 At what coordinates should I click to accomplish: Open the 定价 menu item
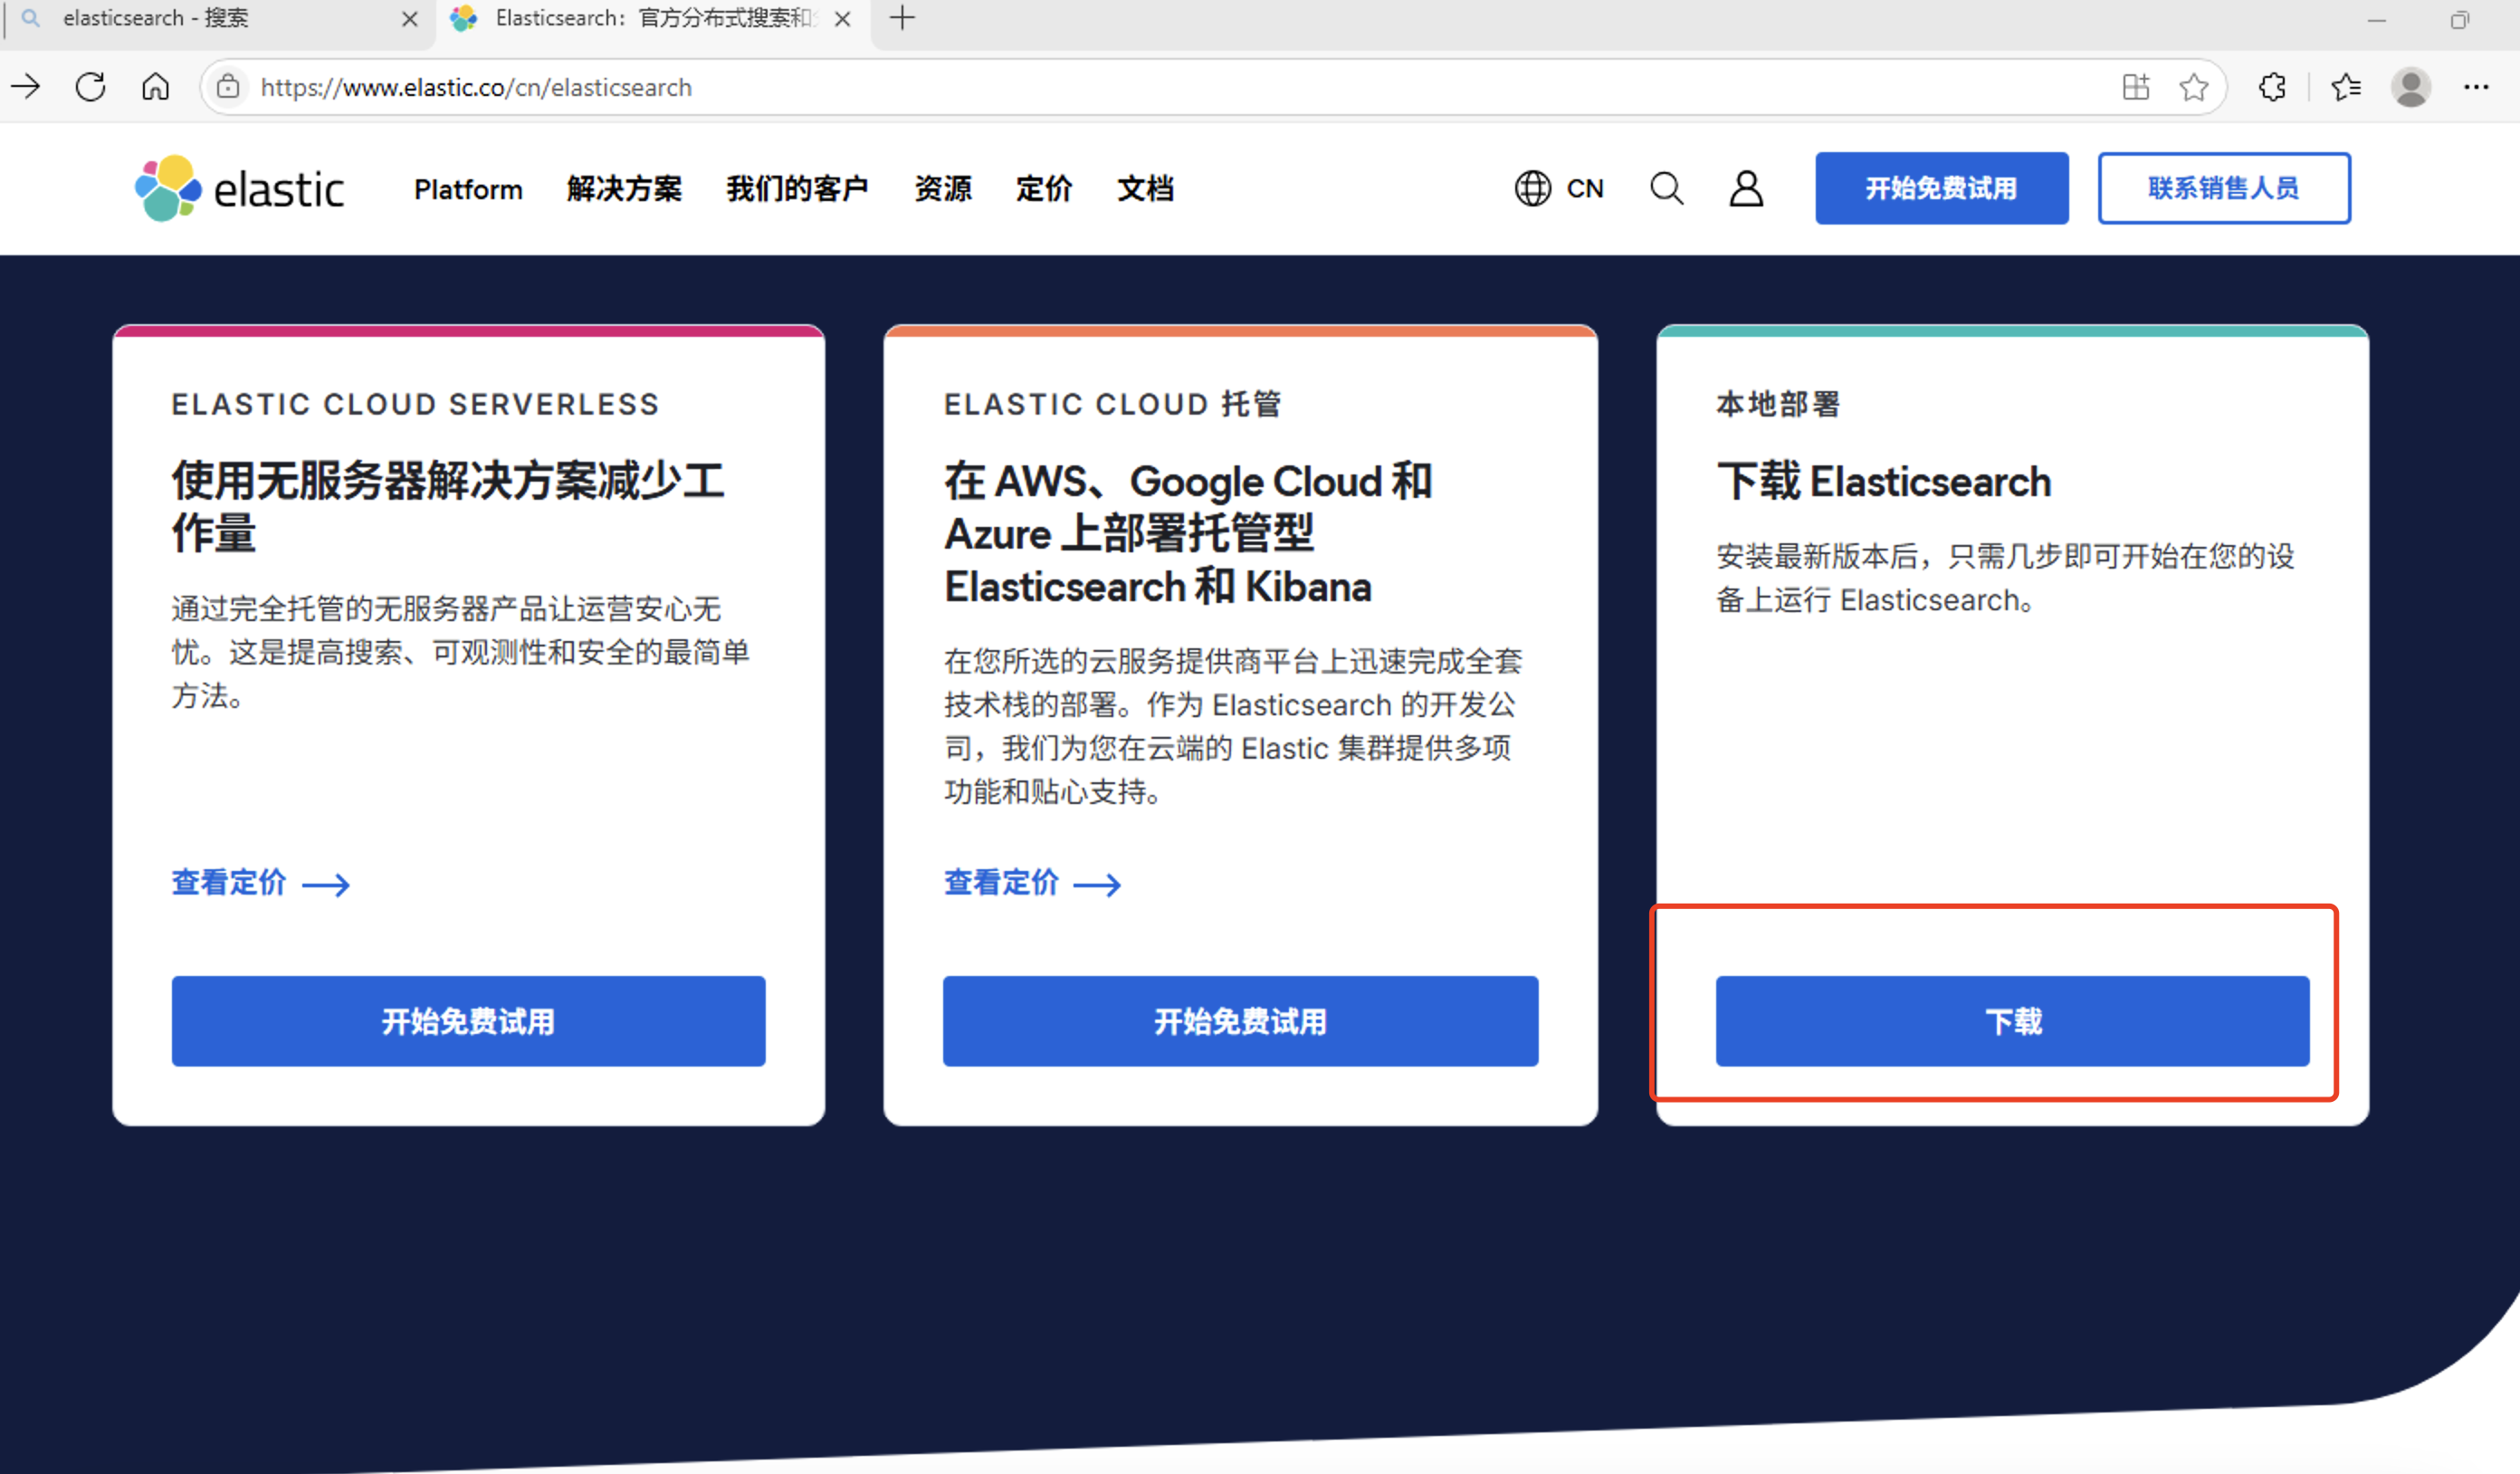pyautogui.click(x=1043, y=189)
